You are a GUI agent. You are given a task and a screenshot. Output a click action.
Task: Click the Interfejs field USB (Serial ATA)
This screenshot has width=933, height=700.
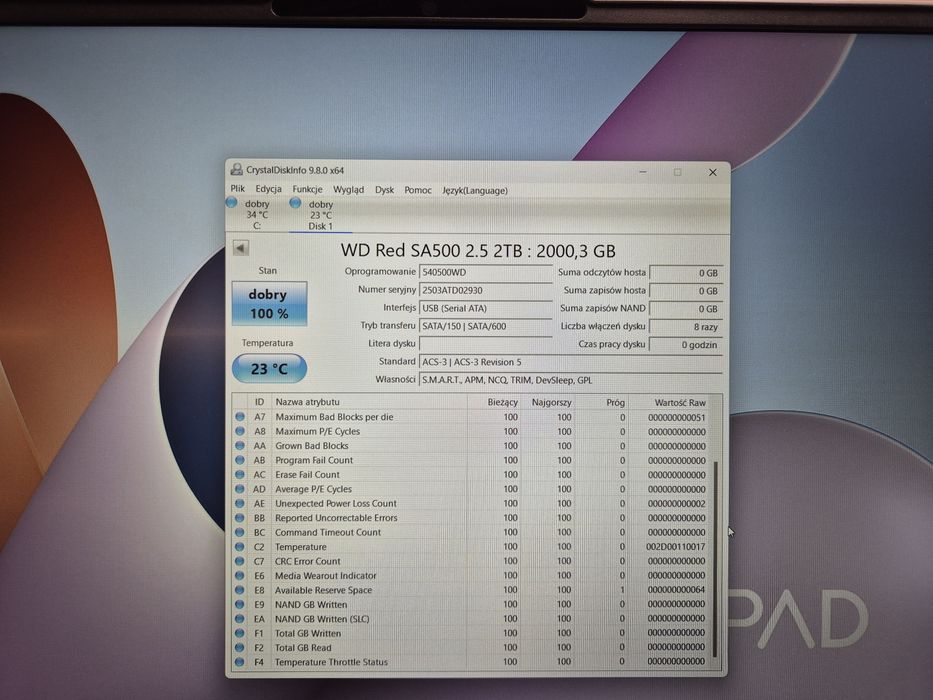486,308
